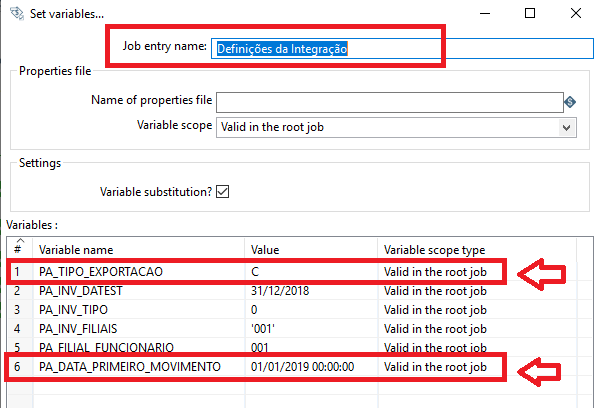The height and width of the screenshot is (408, 597).
Task: Click the Variable name column header
Action: 139,250
